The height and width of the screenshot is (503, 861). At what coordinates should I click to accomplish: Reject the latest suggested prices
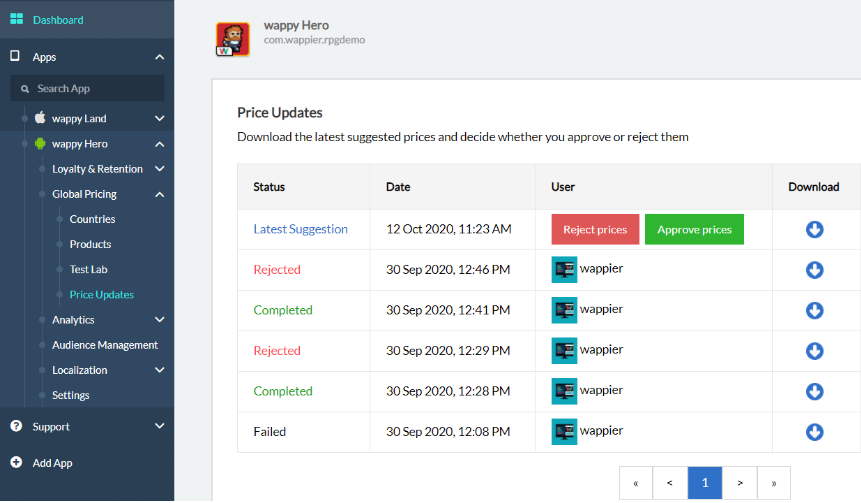tap(595, 230)
